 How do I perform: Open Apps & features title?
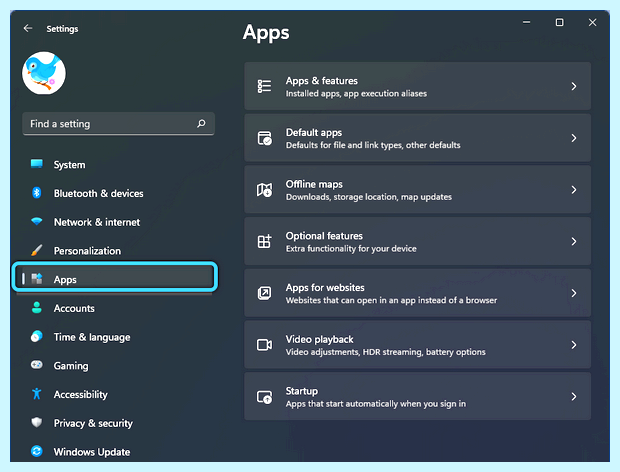[321, 81]
